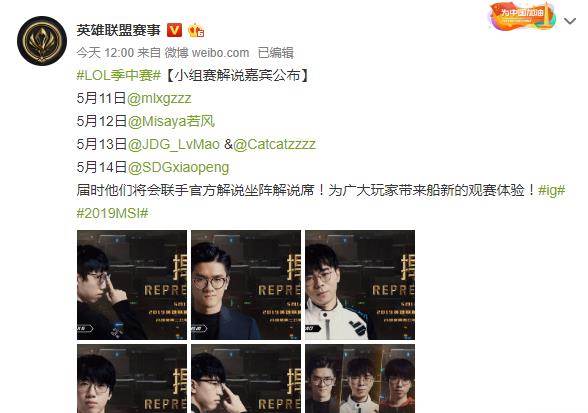Visit the @Misaya若风 mention
Screen dimensions: 588x413
(171, 121)
